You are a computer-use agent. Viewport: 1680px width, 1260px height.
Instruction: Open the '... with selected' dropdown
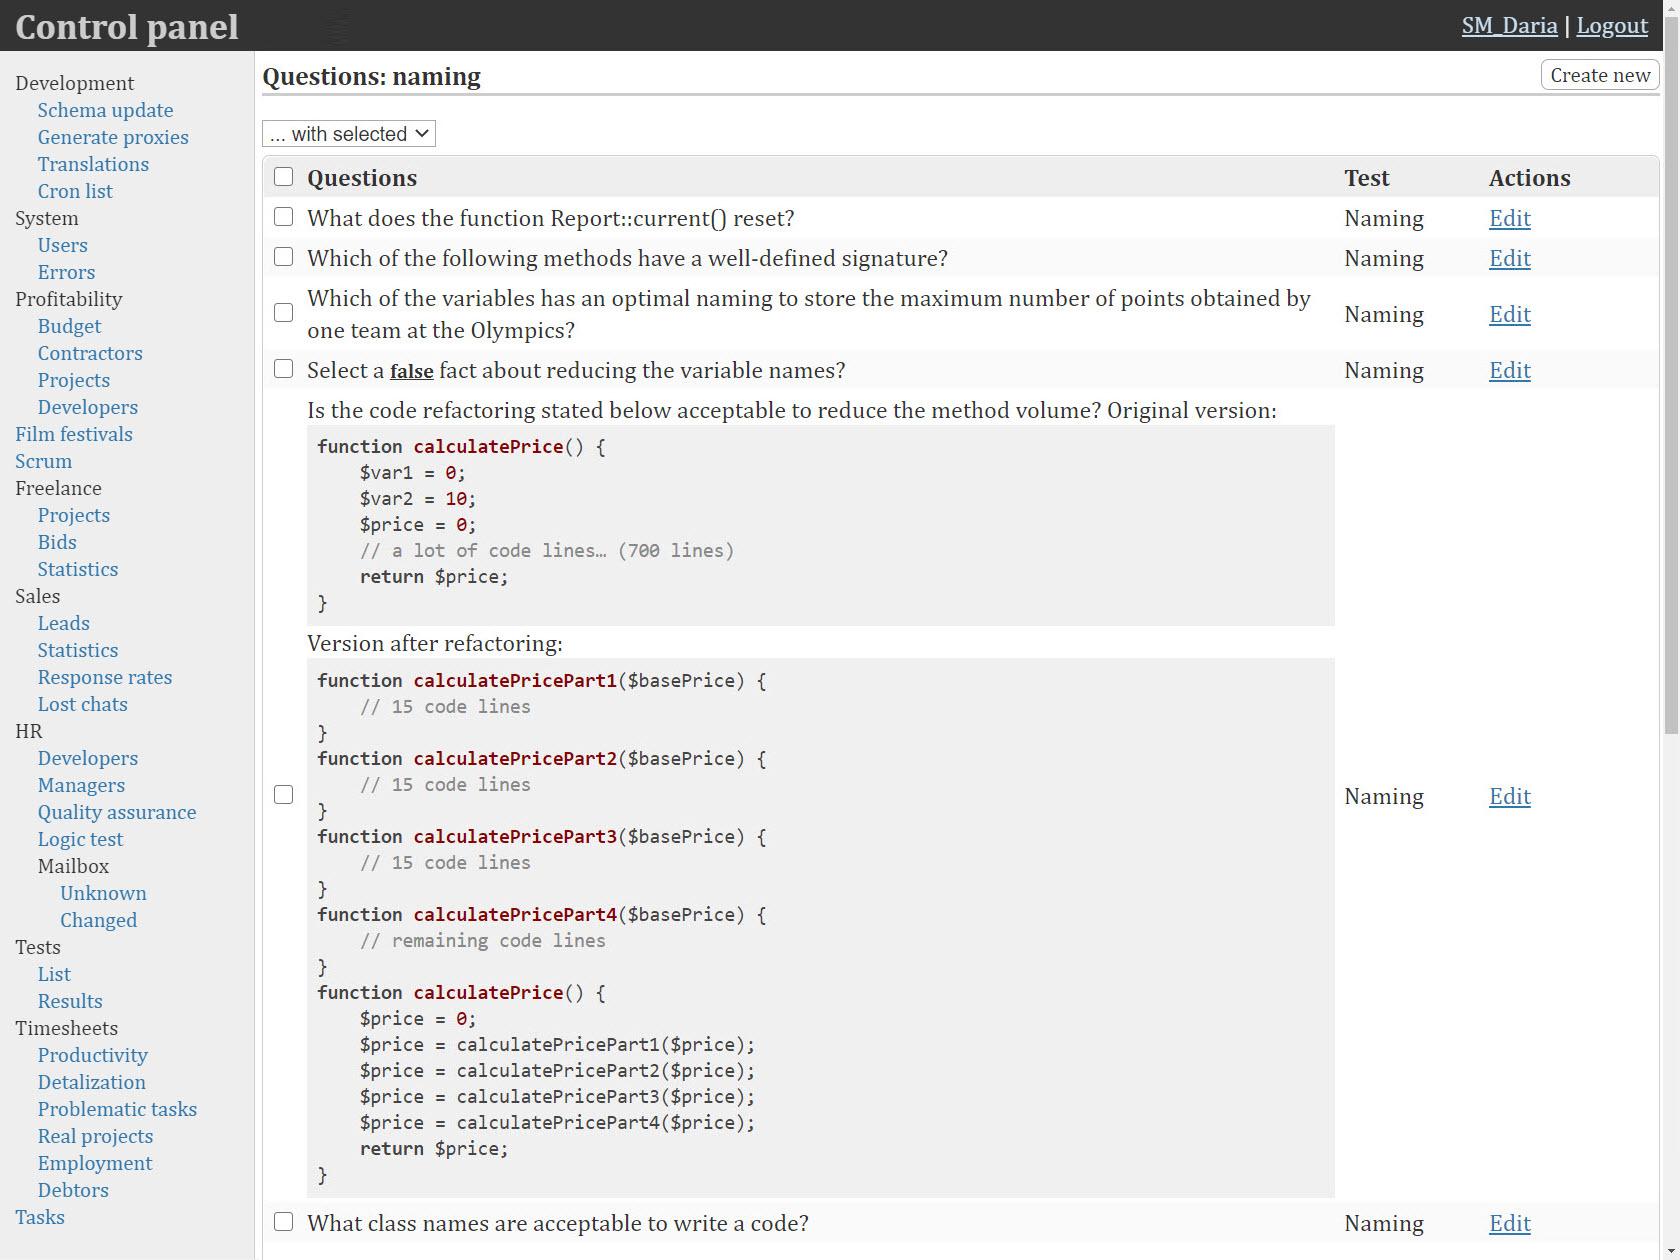click(x=348, y=134)
